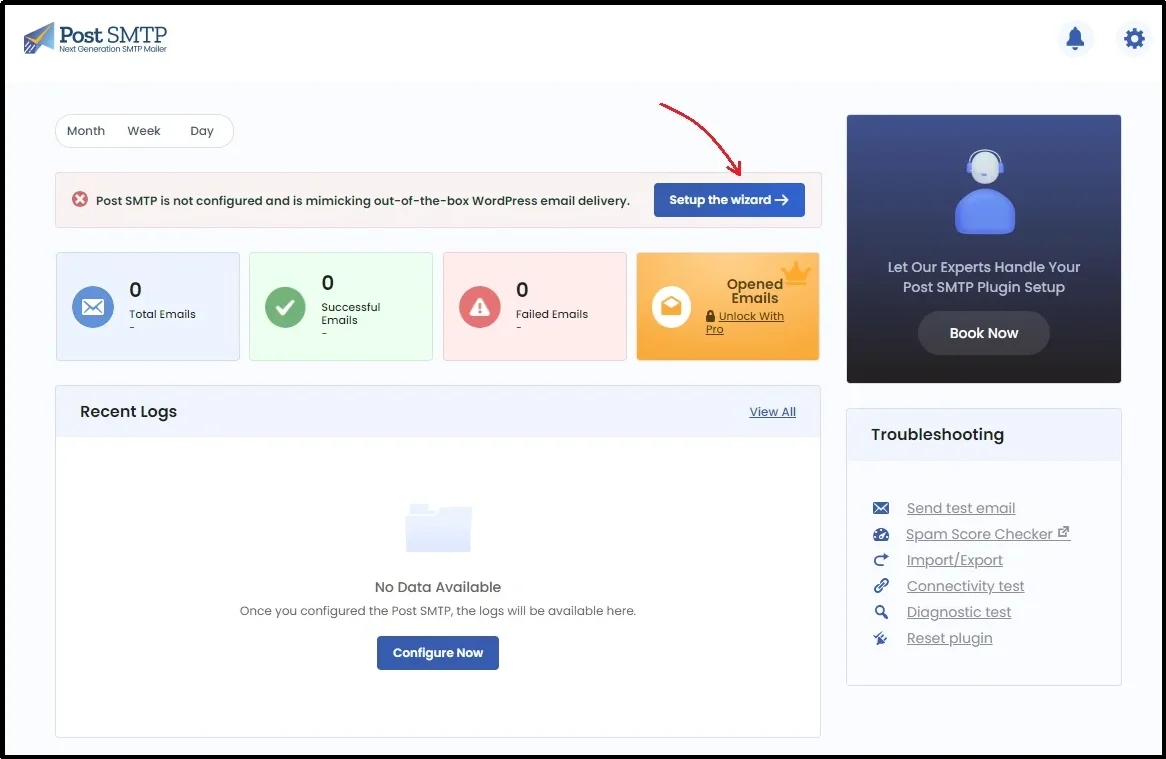Switch to the Day view
The image size is (1166, 759).
(x=201, y=130)
